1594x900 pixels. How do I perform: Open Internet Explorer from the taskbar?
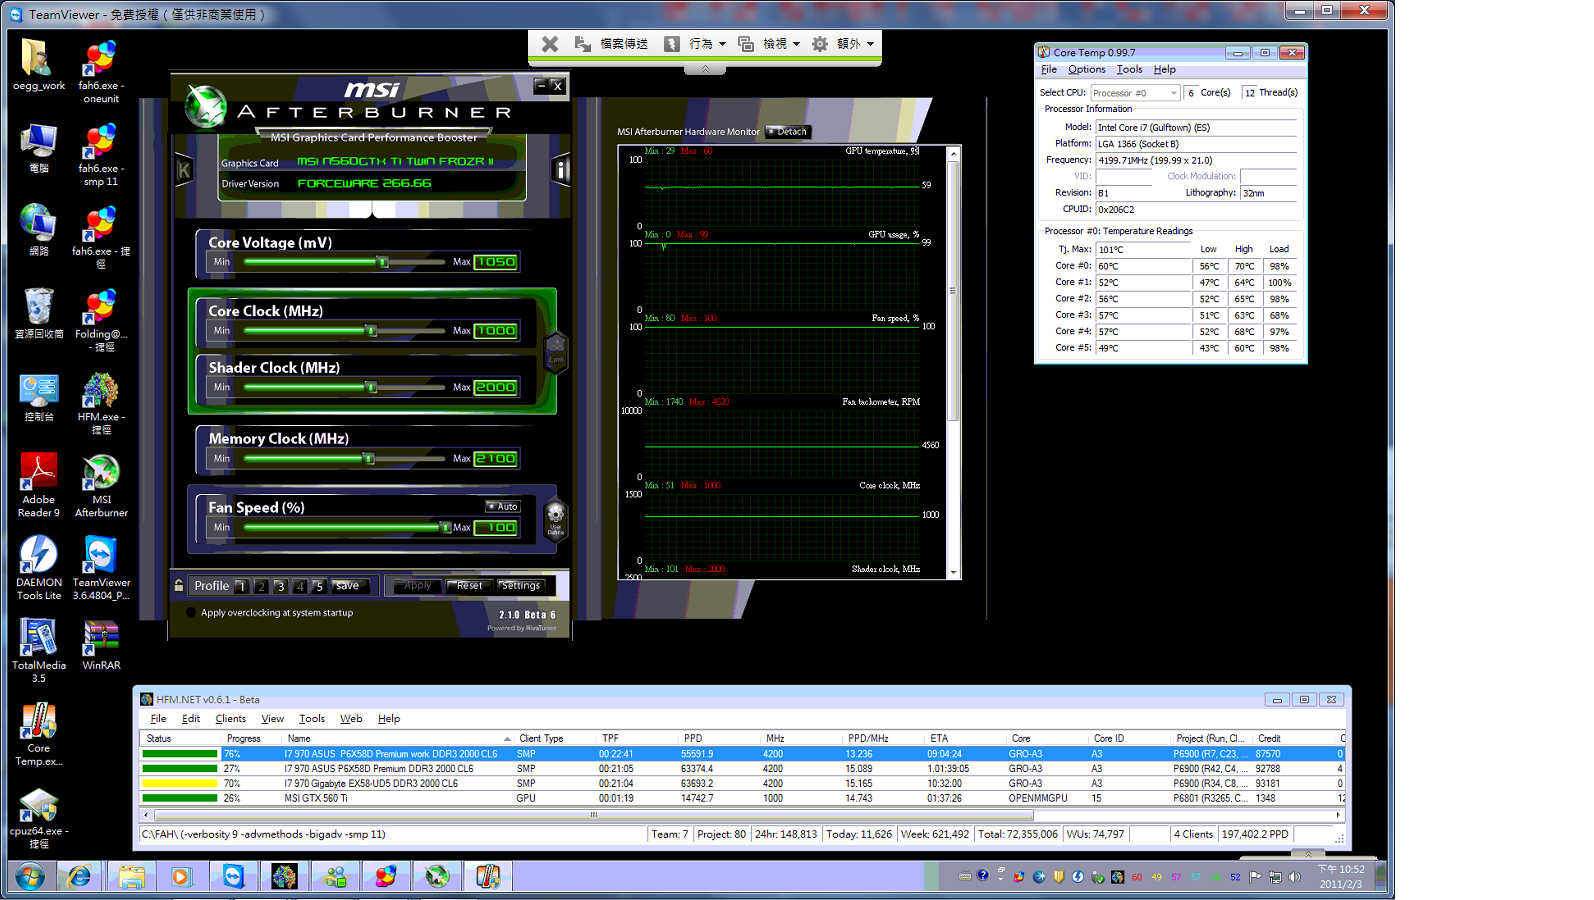(x=79, y=877)
